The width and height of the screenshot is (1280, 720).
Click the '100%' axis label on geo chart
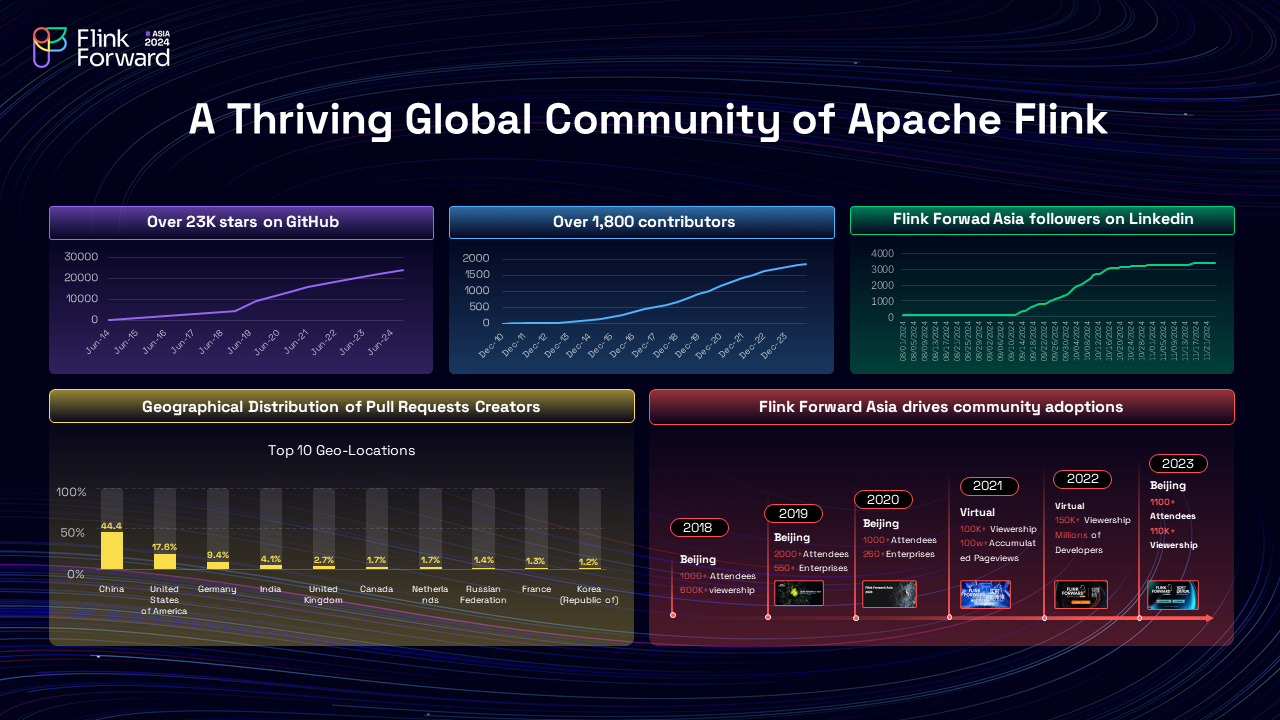pyautogui.click(x=72, y=492)
